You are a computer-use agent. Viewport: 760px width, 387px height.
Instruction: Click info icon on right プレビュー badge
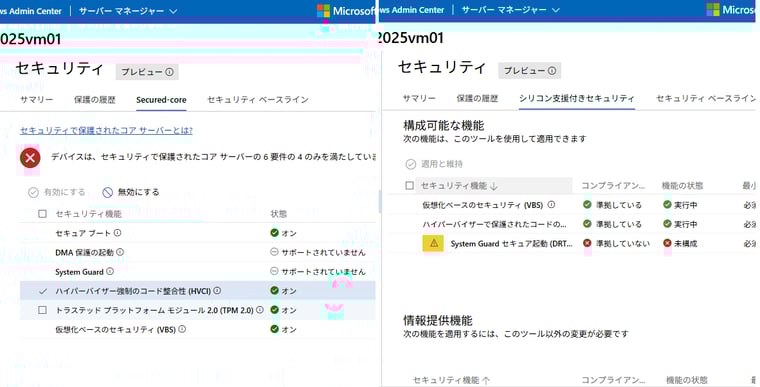pos(552,71)
